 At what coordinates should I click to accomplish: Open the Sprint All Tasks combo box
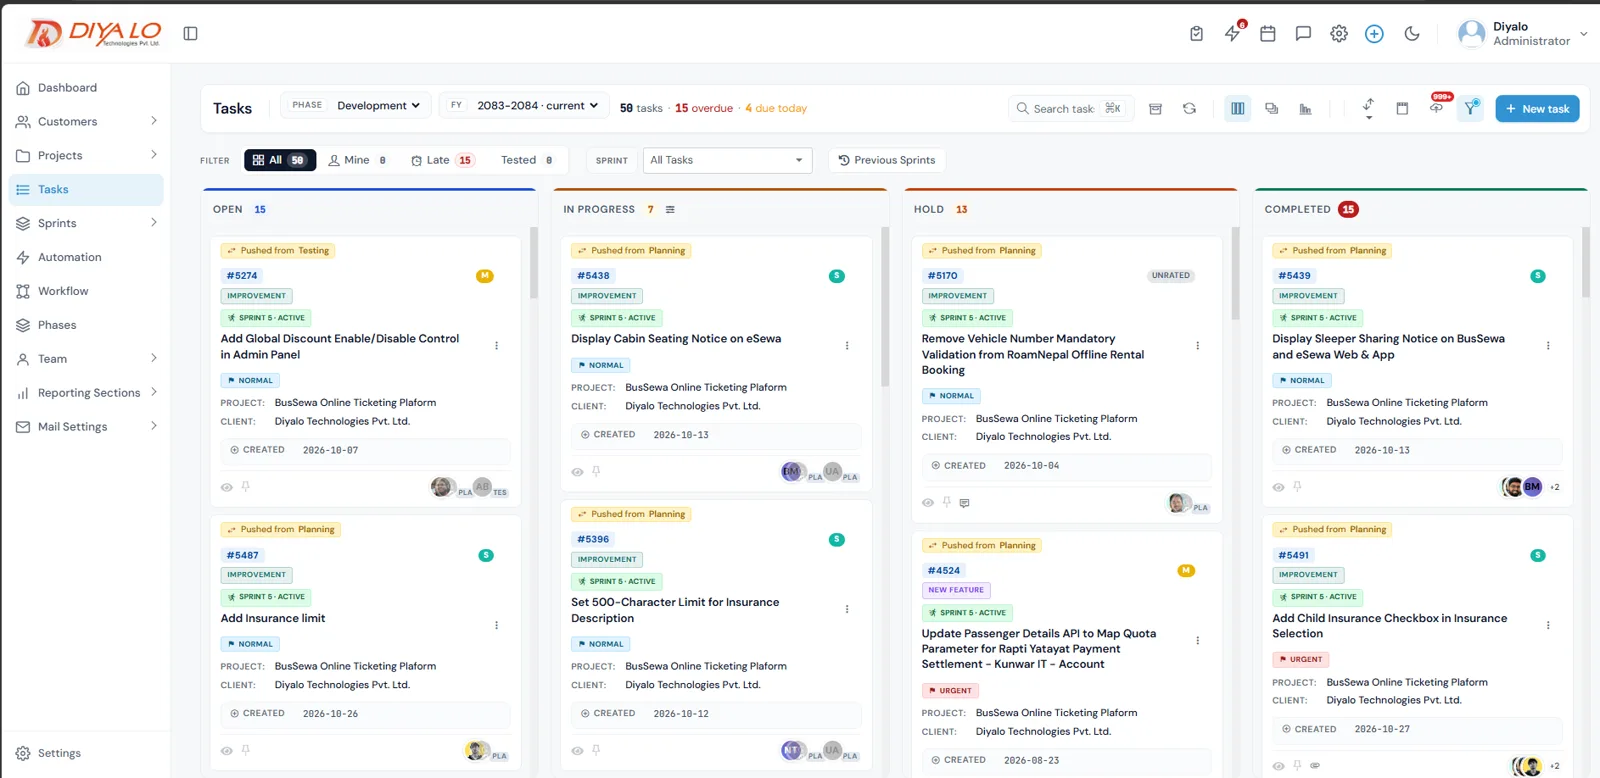tap(727, 160)
